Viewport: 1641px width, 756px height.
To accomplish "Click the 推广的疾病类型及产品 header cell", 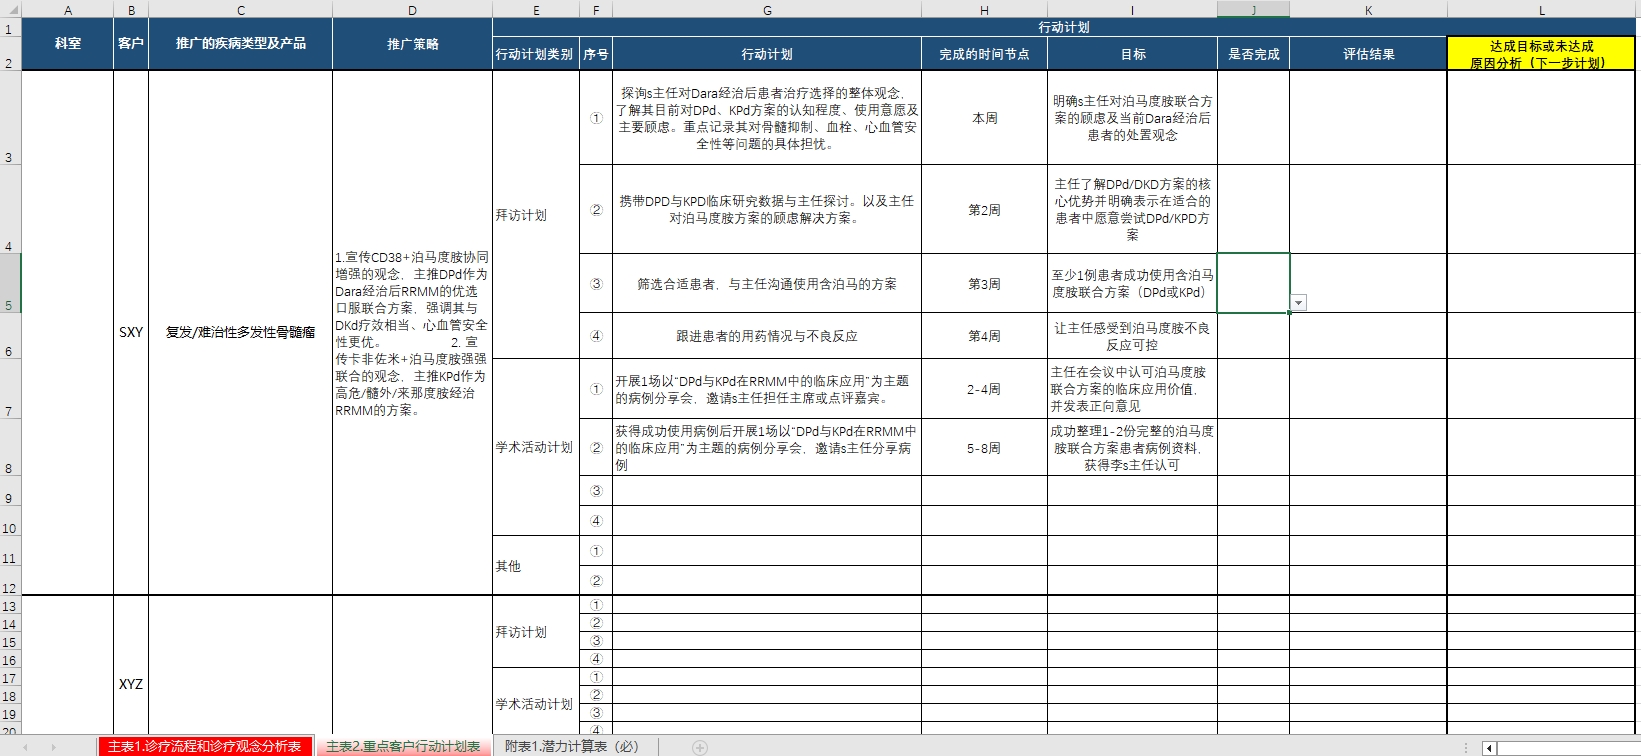I will click(241, 44).
